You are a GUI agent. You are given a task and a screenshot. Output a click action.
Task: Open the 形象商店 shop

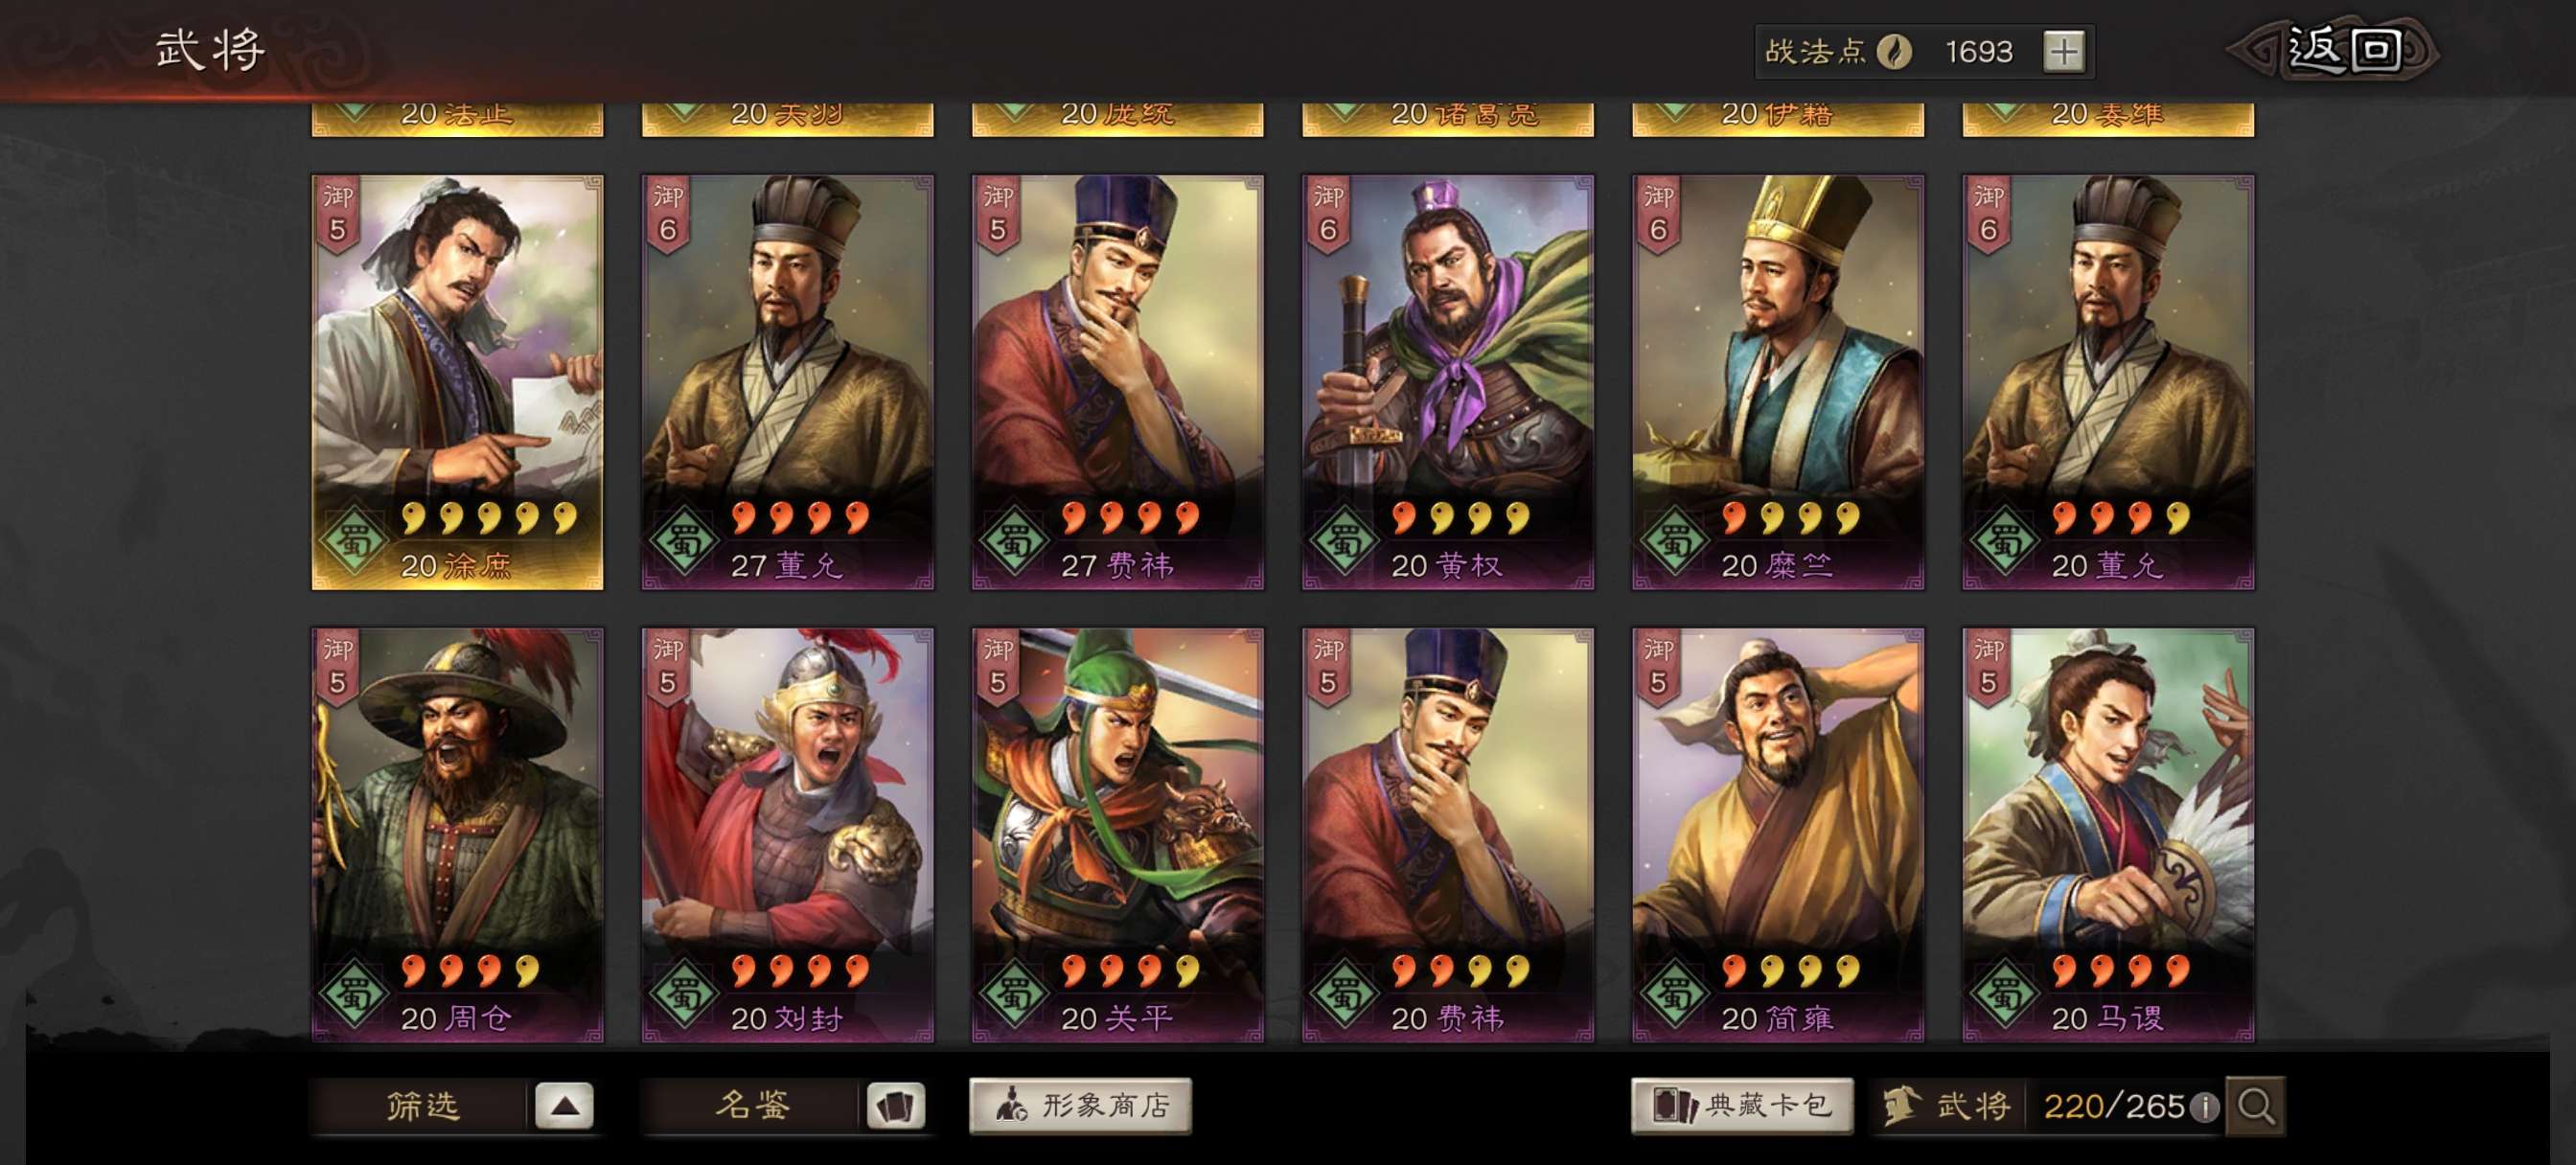tap(1080, 1106)
